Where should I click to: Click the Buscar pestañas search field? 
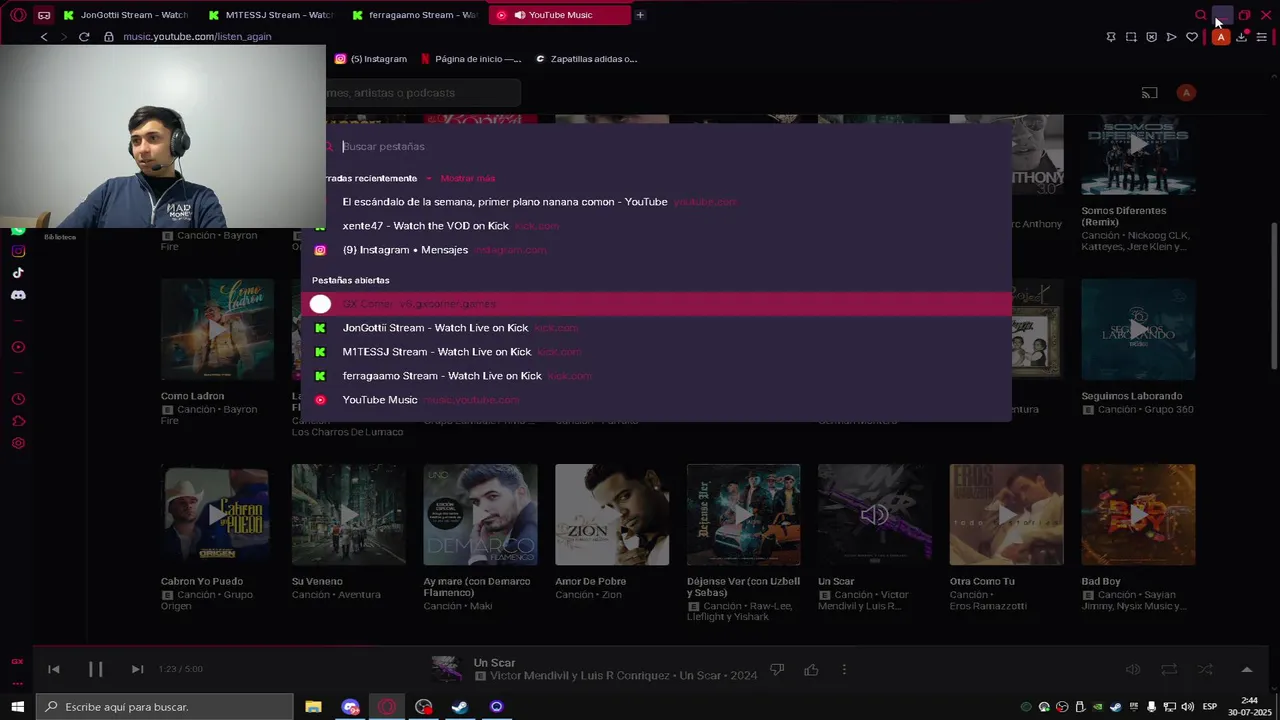(x=668, y=147)
